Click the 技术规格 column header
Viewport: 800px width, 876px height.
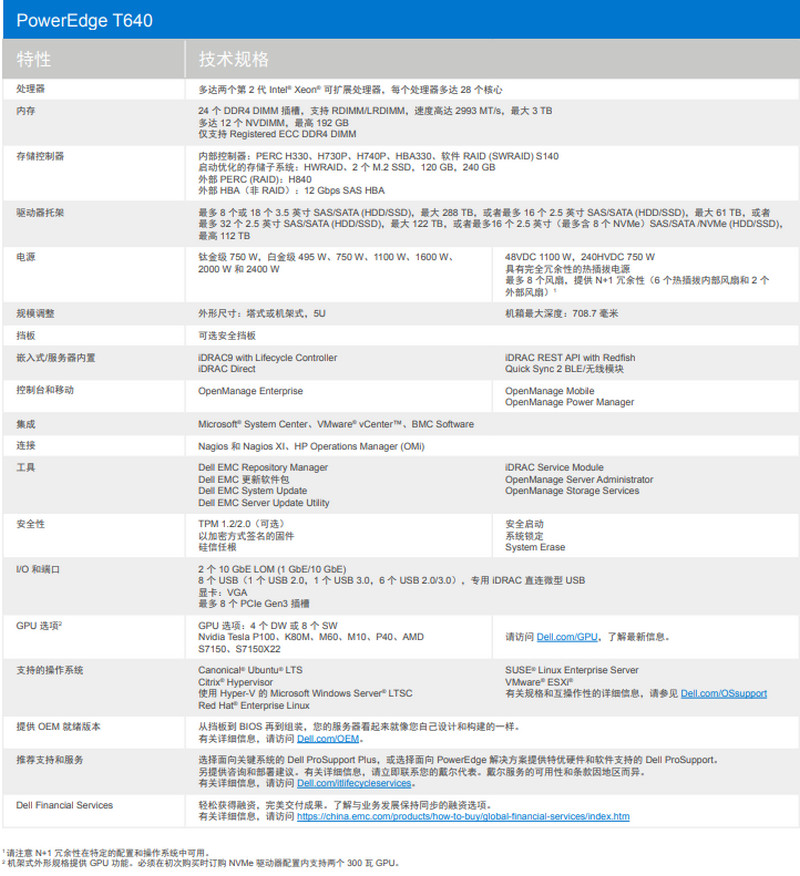pos(234,59)
